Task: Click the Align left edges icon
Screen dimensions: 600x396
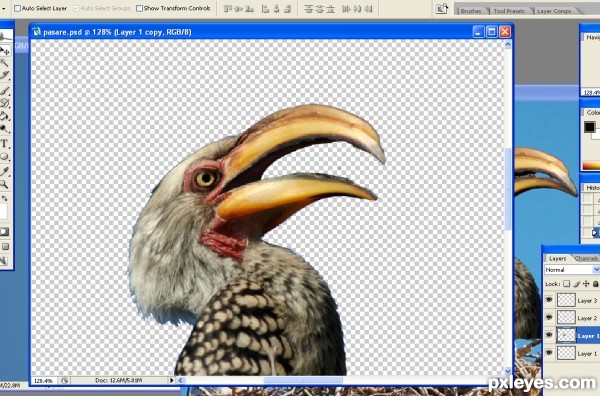Action: pyautogui.click(x=265, y=8)
